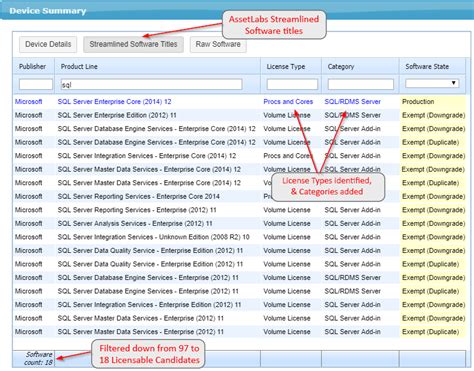Click Software count: 18 footer text
This screenshot has height=371, width=474.
click(x=38, y=358)
